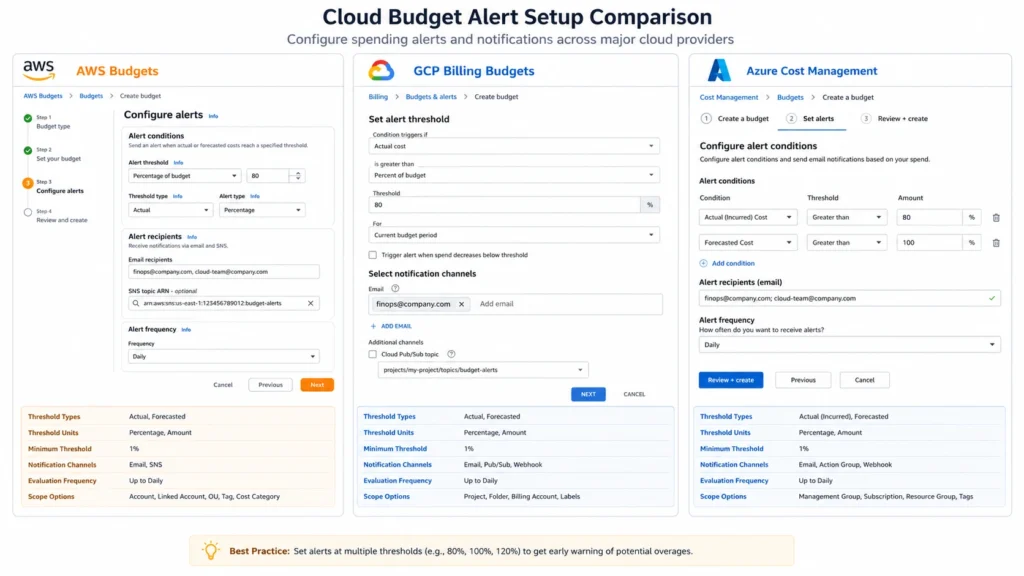
Task: Enable Trigger alert when spend decreases checkbox
Action: (x=372, y=255)
